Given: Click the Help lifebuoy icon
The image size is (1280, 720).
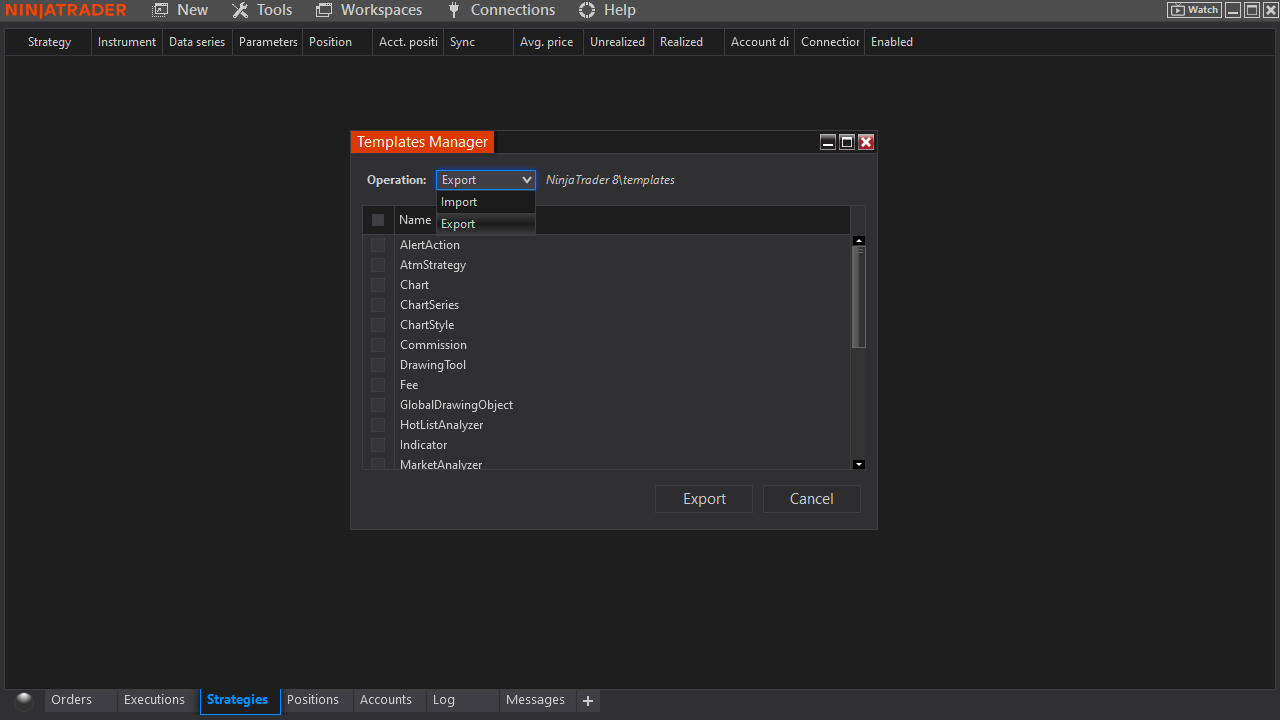Looking at the screenshot, I should (587, 10).
